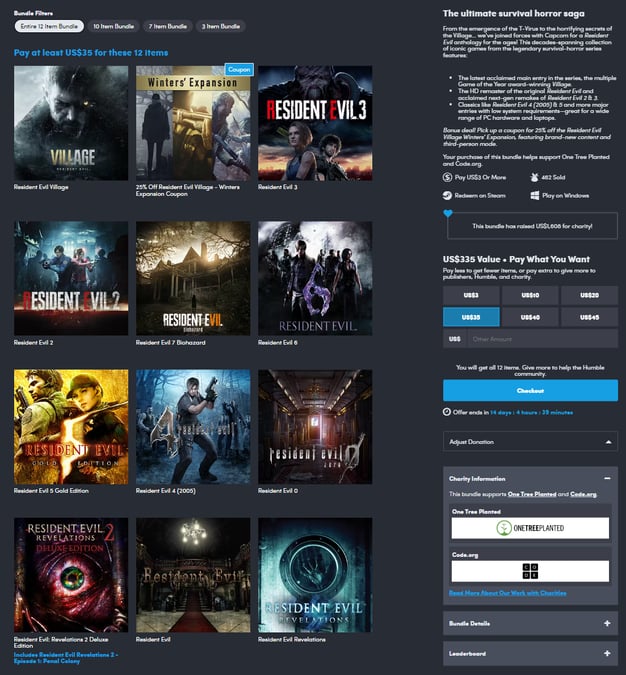Choose the US$35 price tier
Image resolution: width=626 pixels, height=675 pixels.
point(471,317)
